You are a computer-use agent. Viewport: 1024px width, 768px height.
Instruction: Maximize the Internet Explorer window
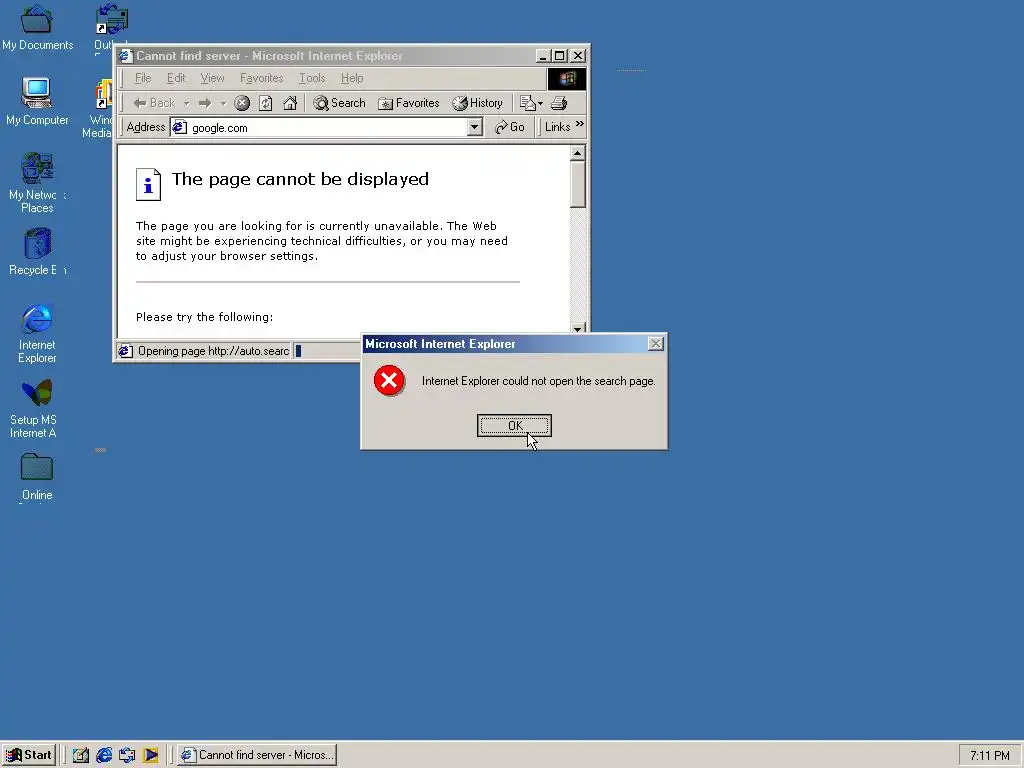560,56
